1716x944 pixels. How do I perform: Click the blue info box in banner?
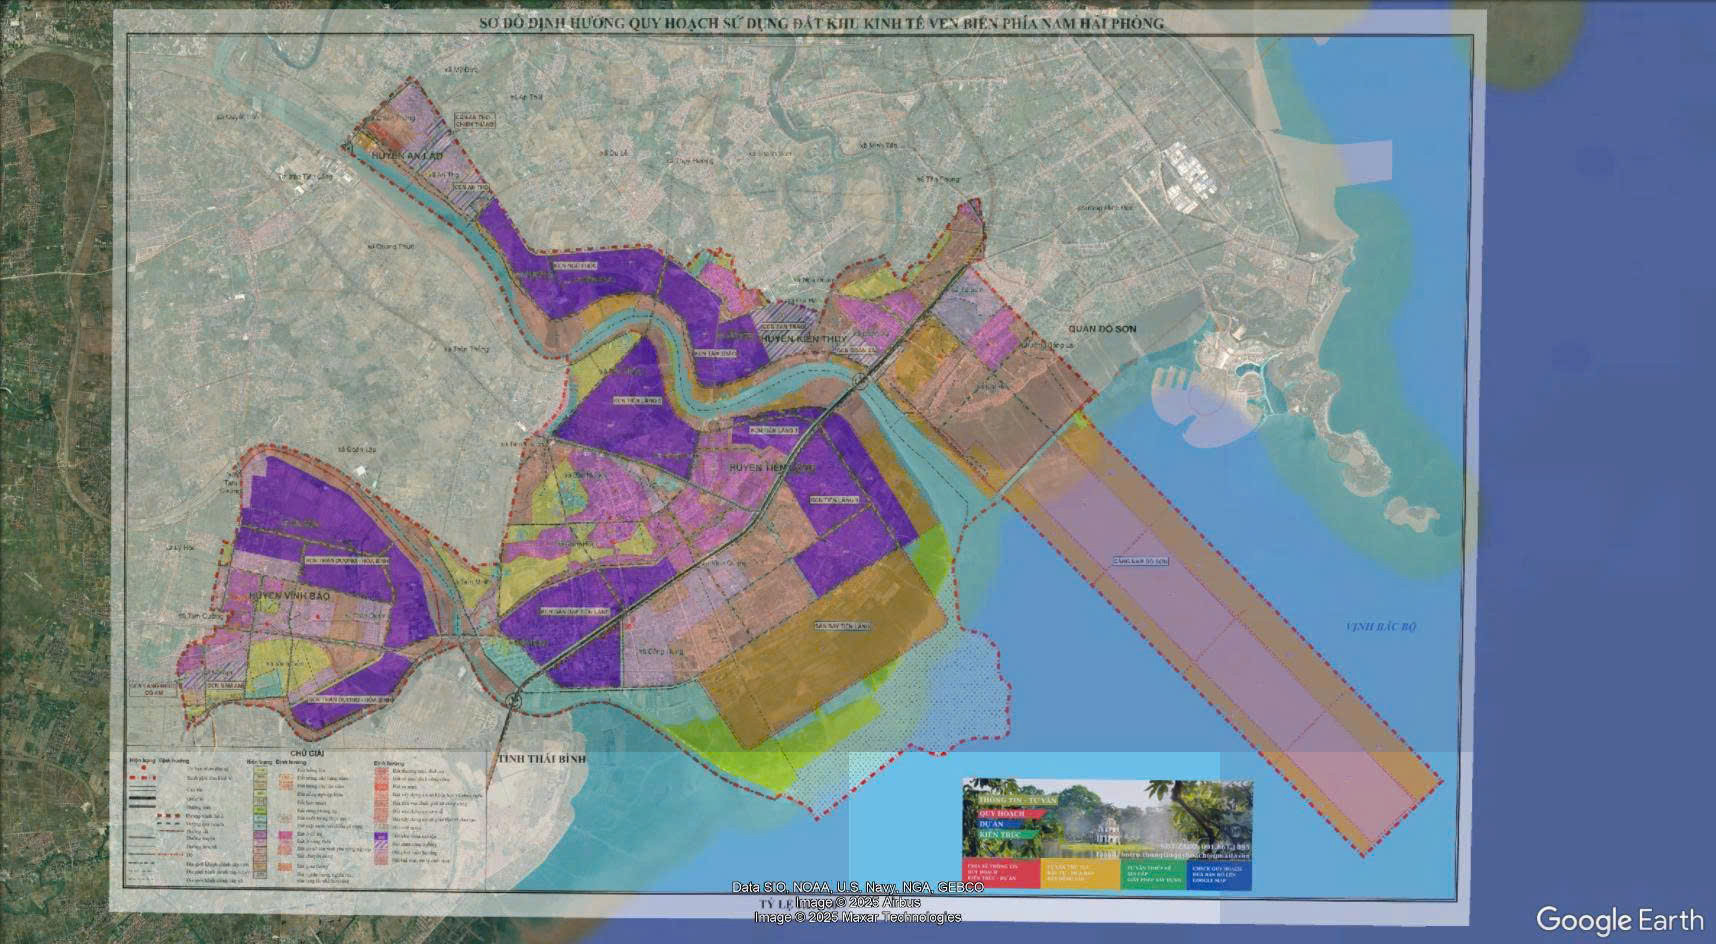tap(1219, 874)
